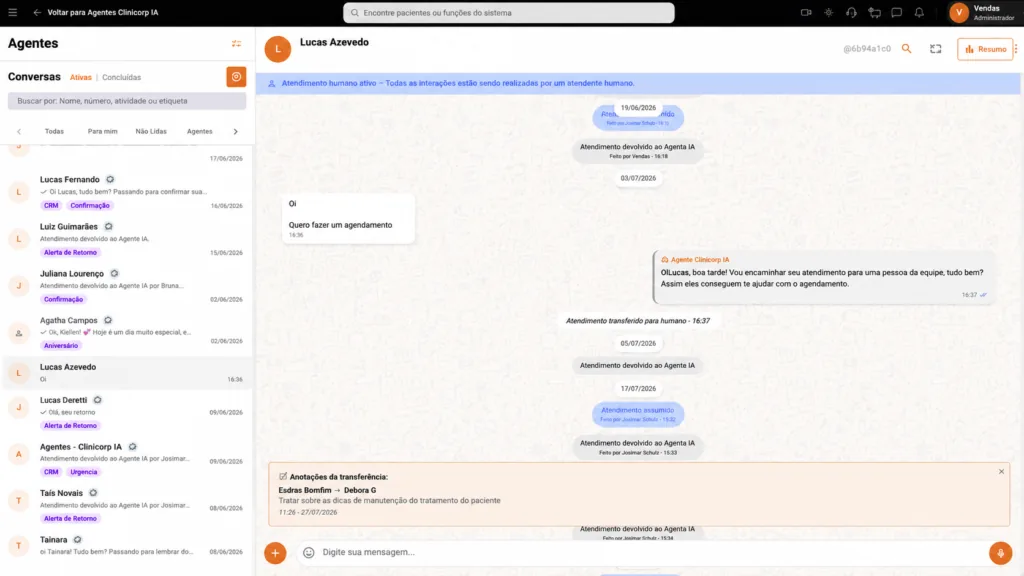This screenshot has height=576, width=1024.
Task: Show more filter tabs with right chevron
Action: (236, 131)
